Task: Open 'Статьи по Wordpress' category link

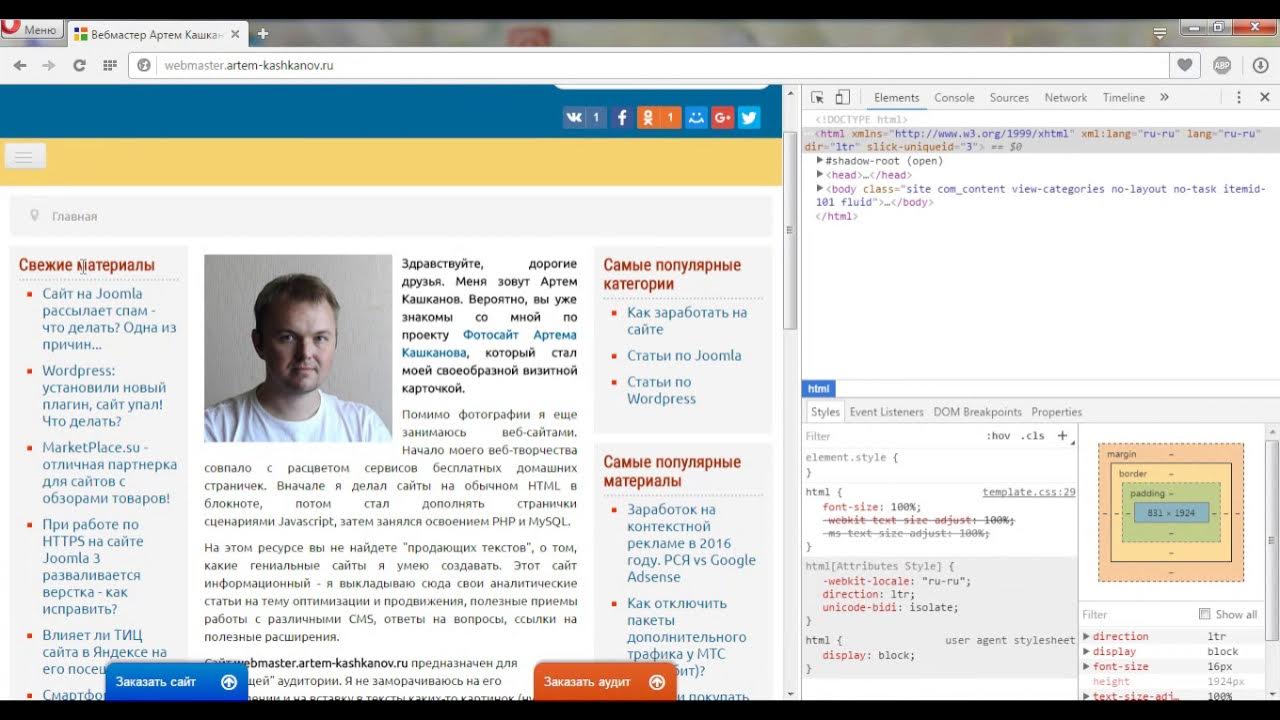Action: pos(661,390)
